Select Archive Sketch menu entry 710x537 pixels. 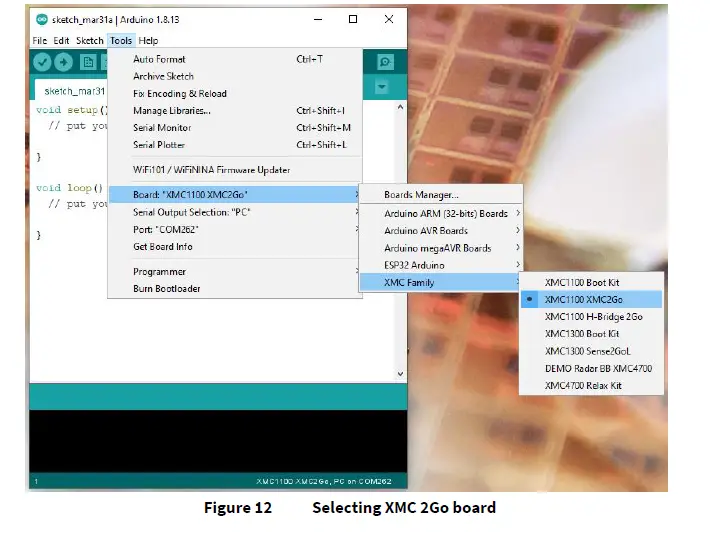[235, 77]
